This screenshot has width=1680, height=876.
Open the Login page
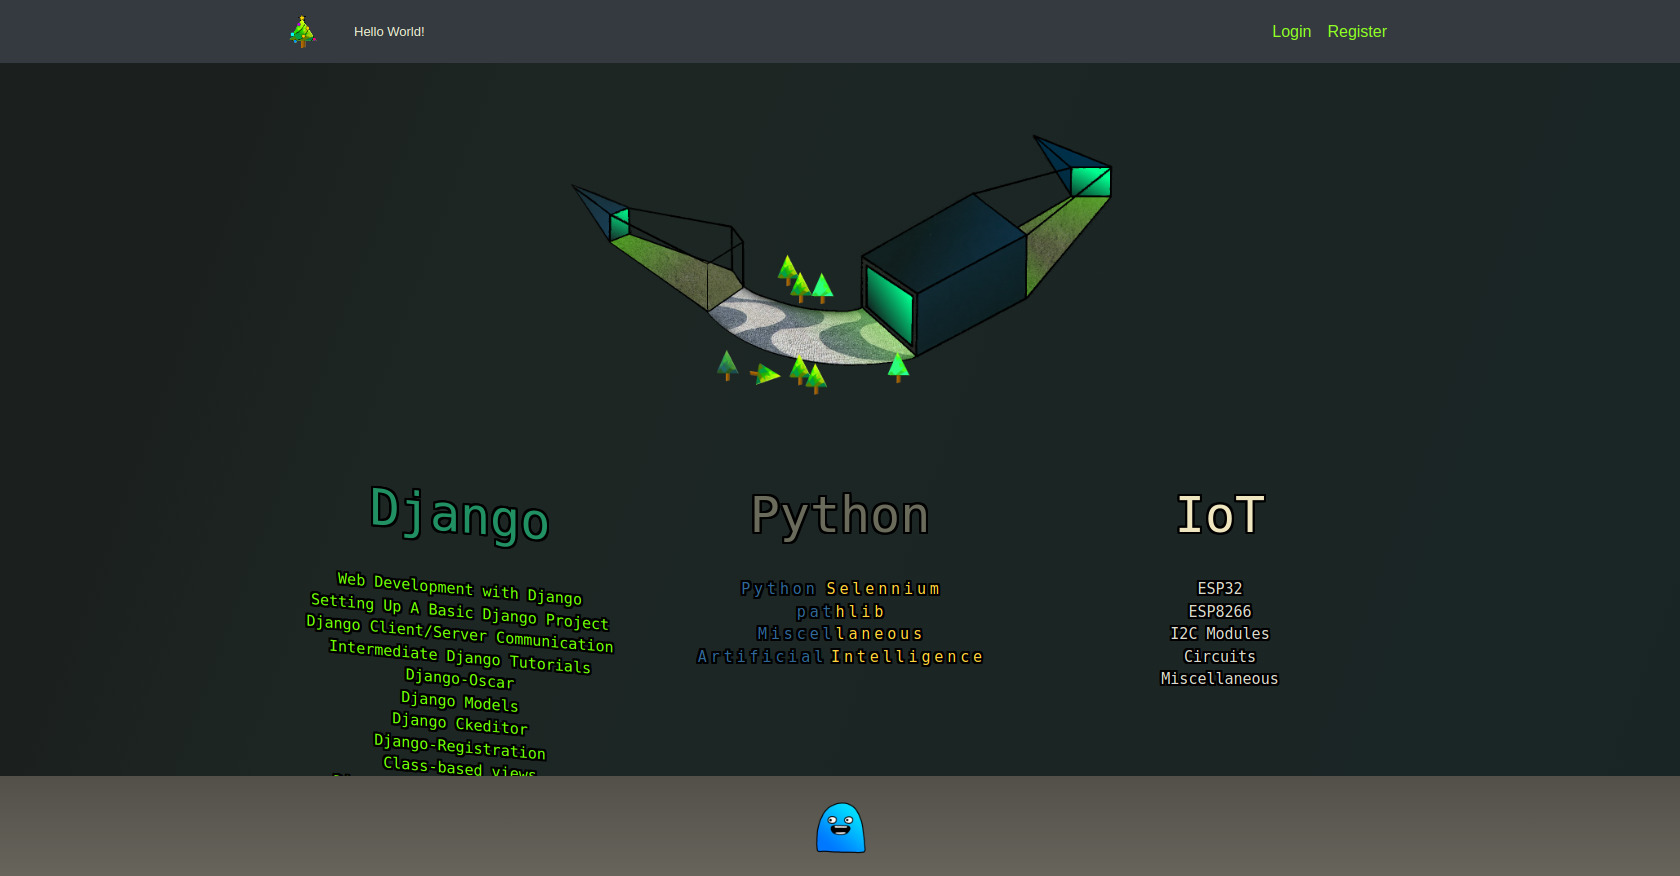coord(1291,32)
